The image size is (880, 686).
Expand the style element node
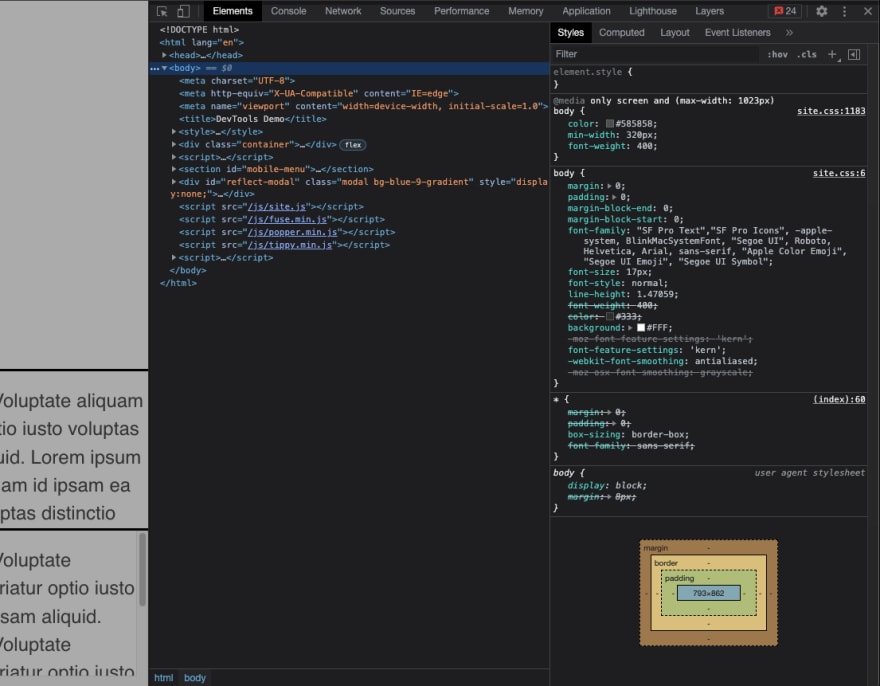tap(174, 132)
